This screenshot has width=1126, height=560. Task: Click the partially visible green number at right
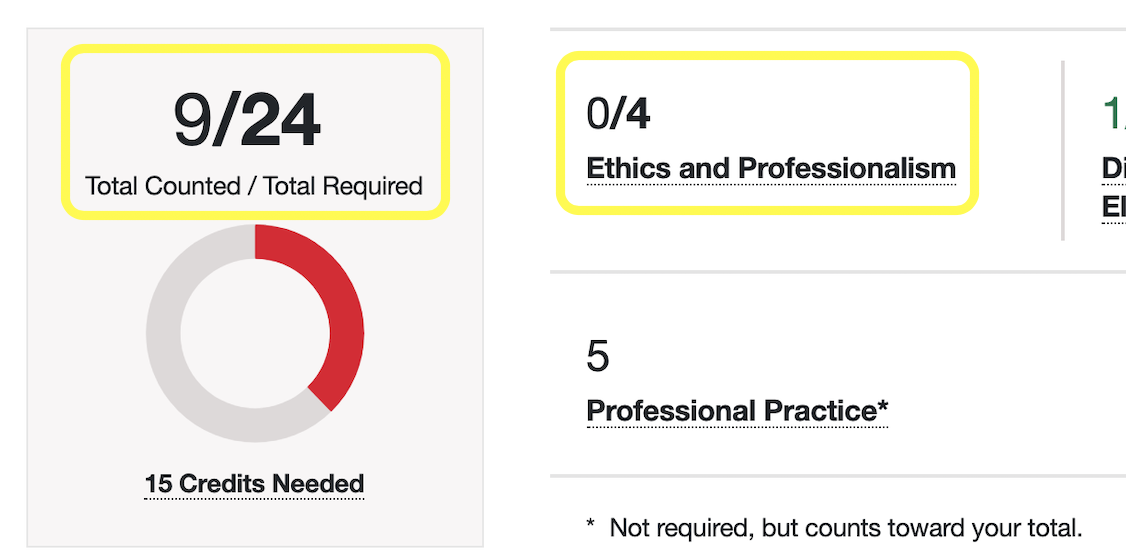1113,114
